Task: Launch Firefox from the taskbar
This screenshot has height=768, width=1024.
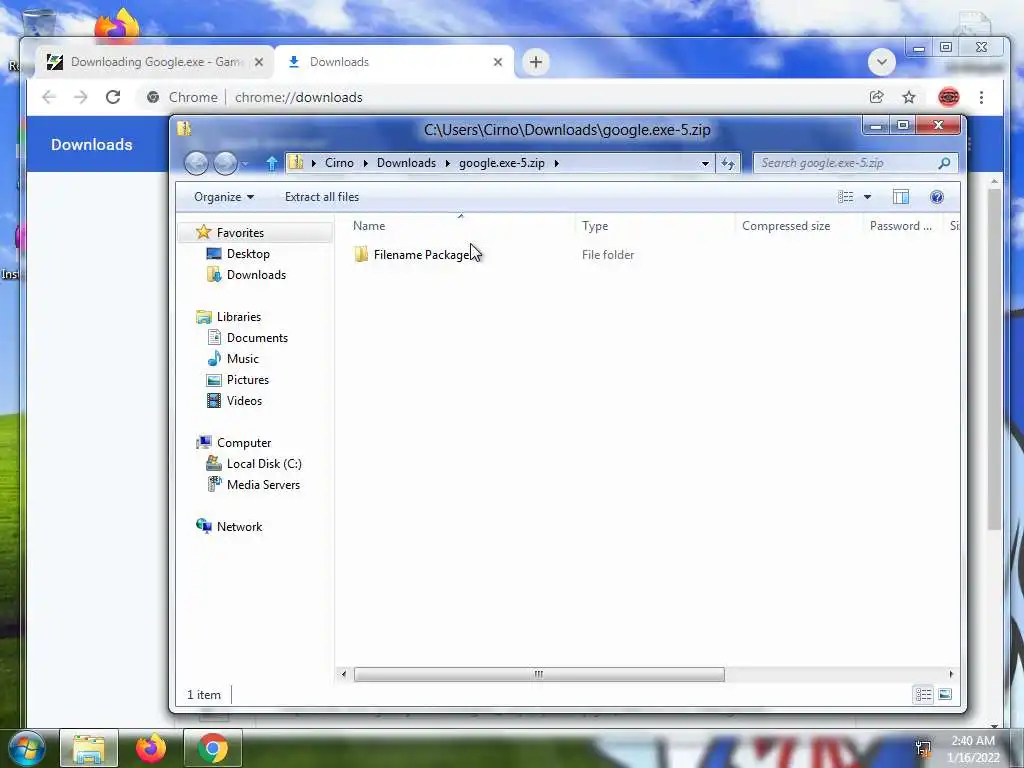Action: pyautogui.click(x=151, y=748)
